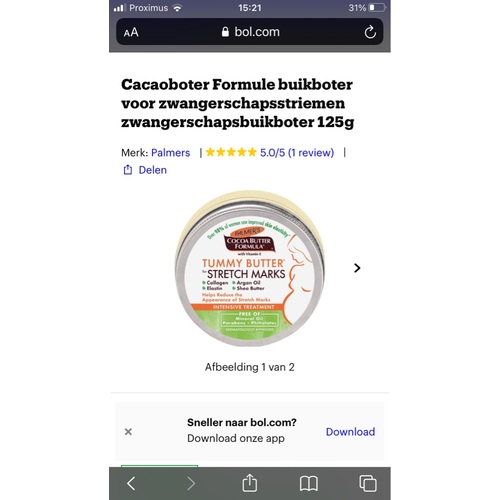
Task: Tap the reload page icon
Action: pyautogui.click(x=370, y=32)
